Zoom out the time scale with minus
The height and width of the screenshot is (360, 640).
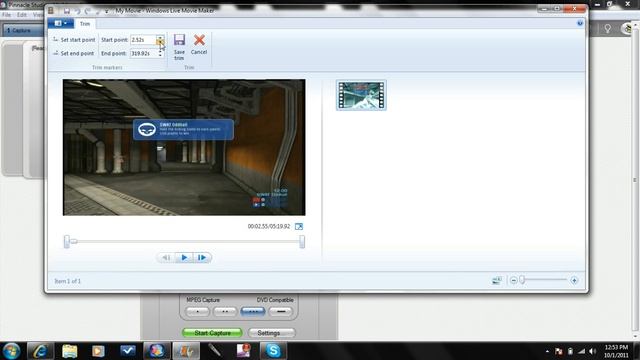click(x=513, y=280)
